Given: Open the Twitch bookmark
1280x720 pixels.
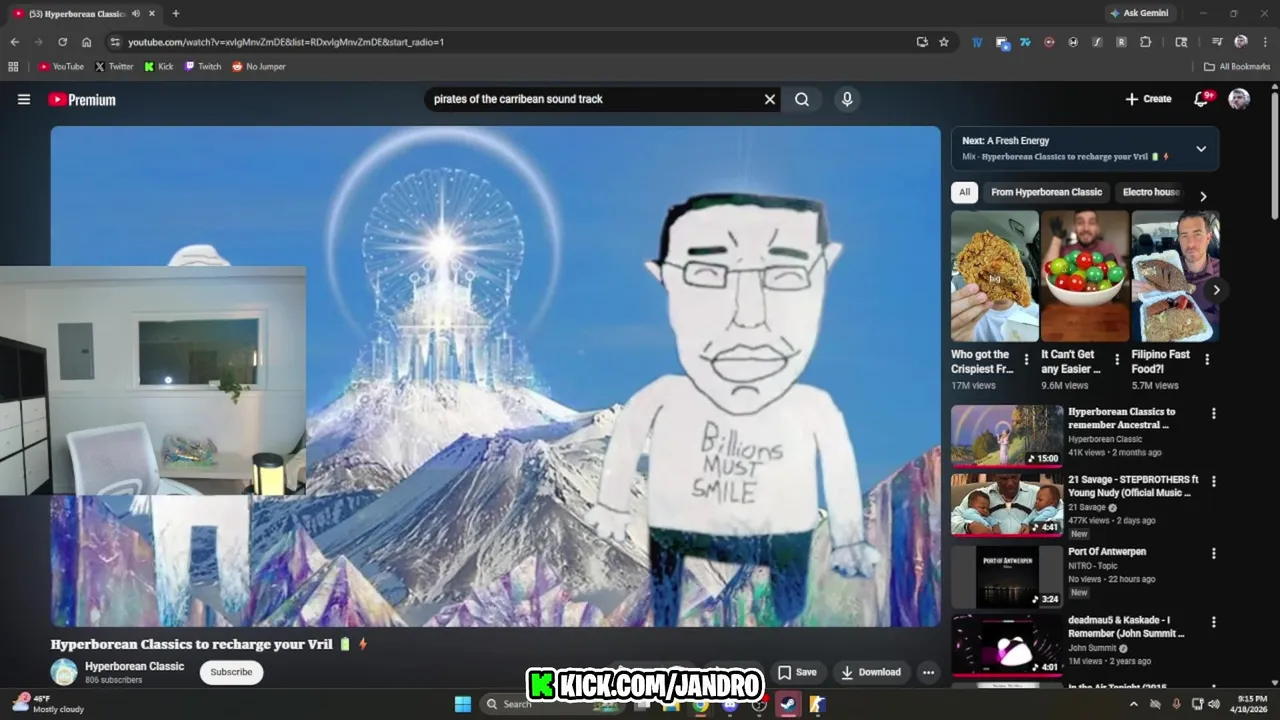Looking at the screenshot, I should pos(203,67).
